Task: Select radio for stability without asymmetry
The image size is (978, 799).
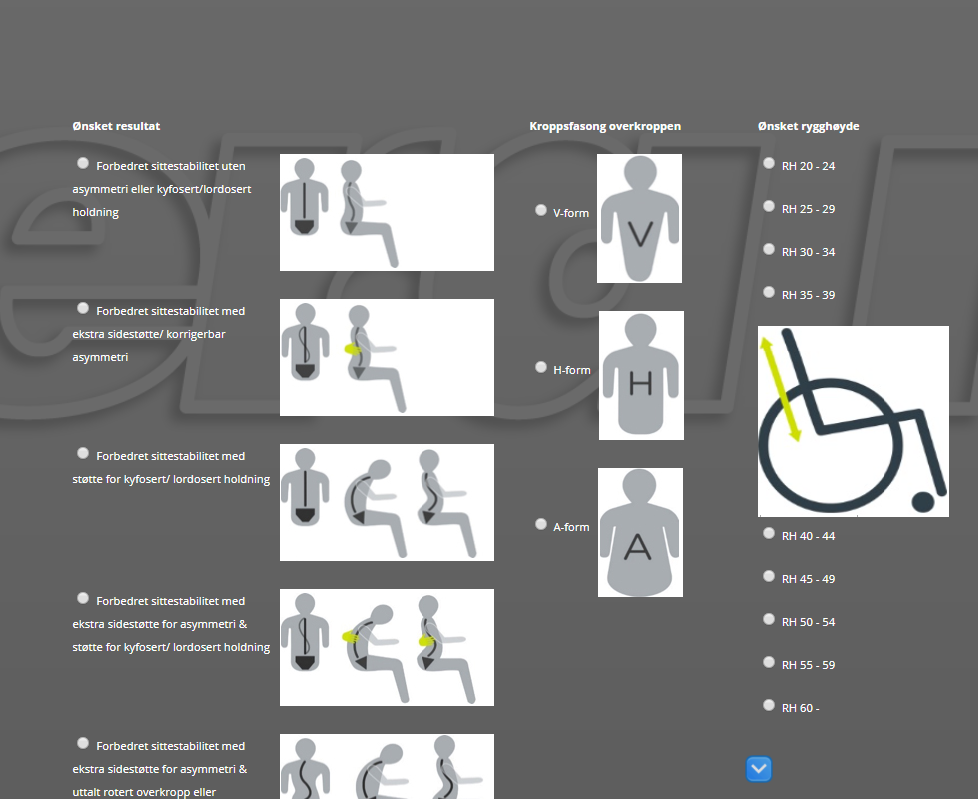Action: 82,163
